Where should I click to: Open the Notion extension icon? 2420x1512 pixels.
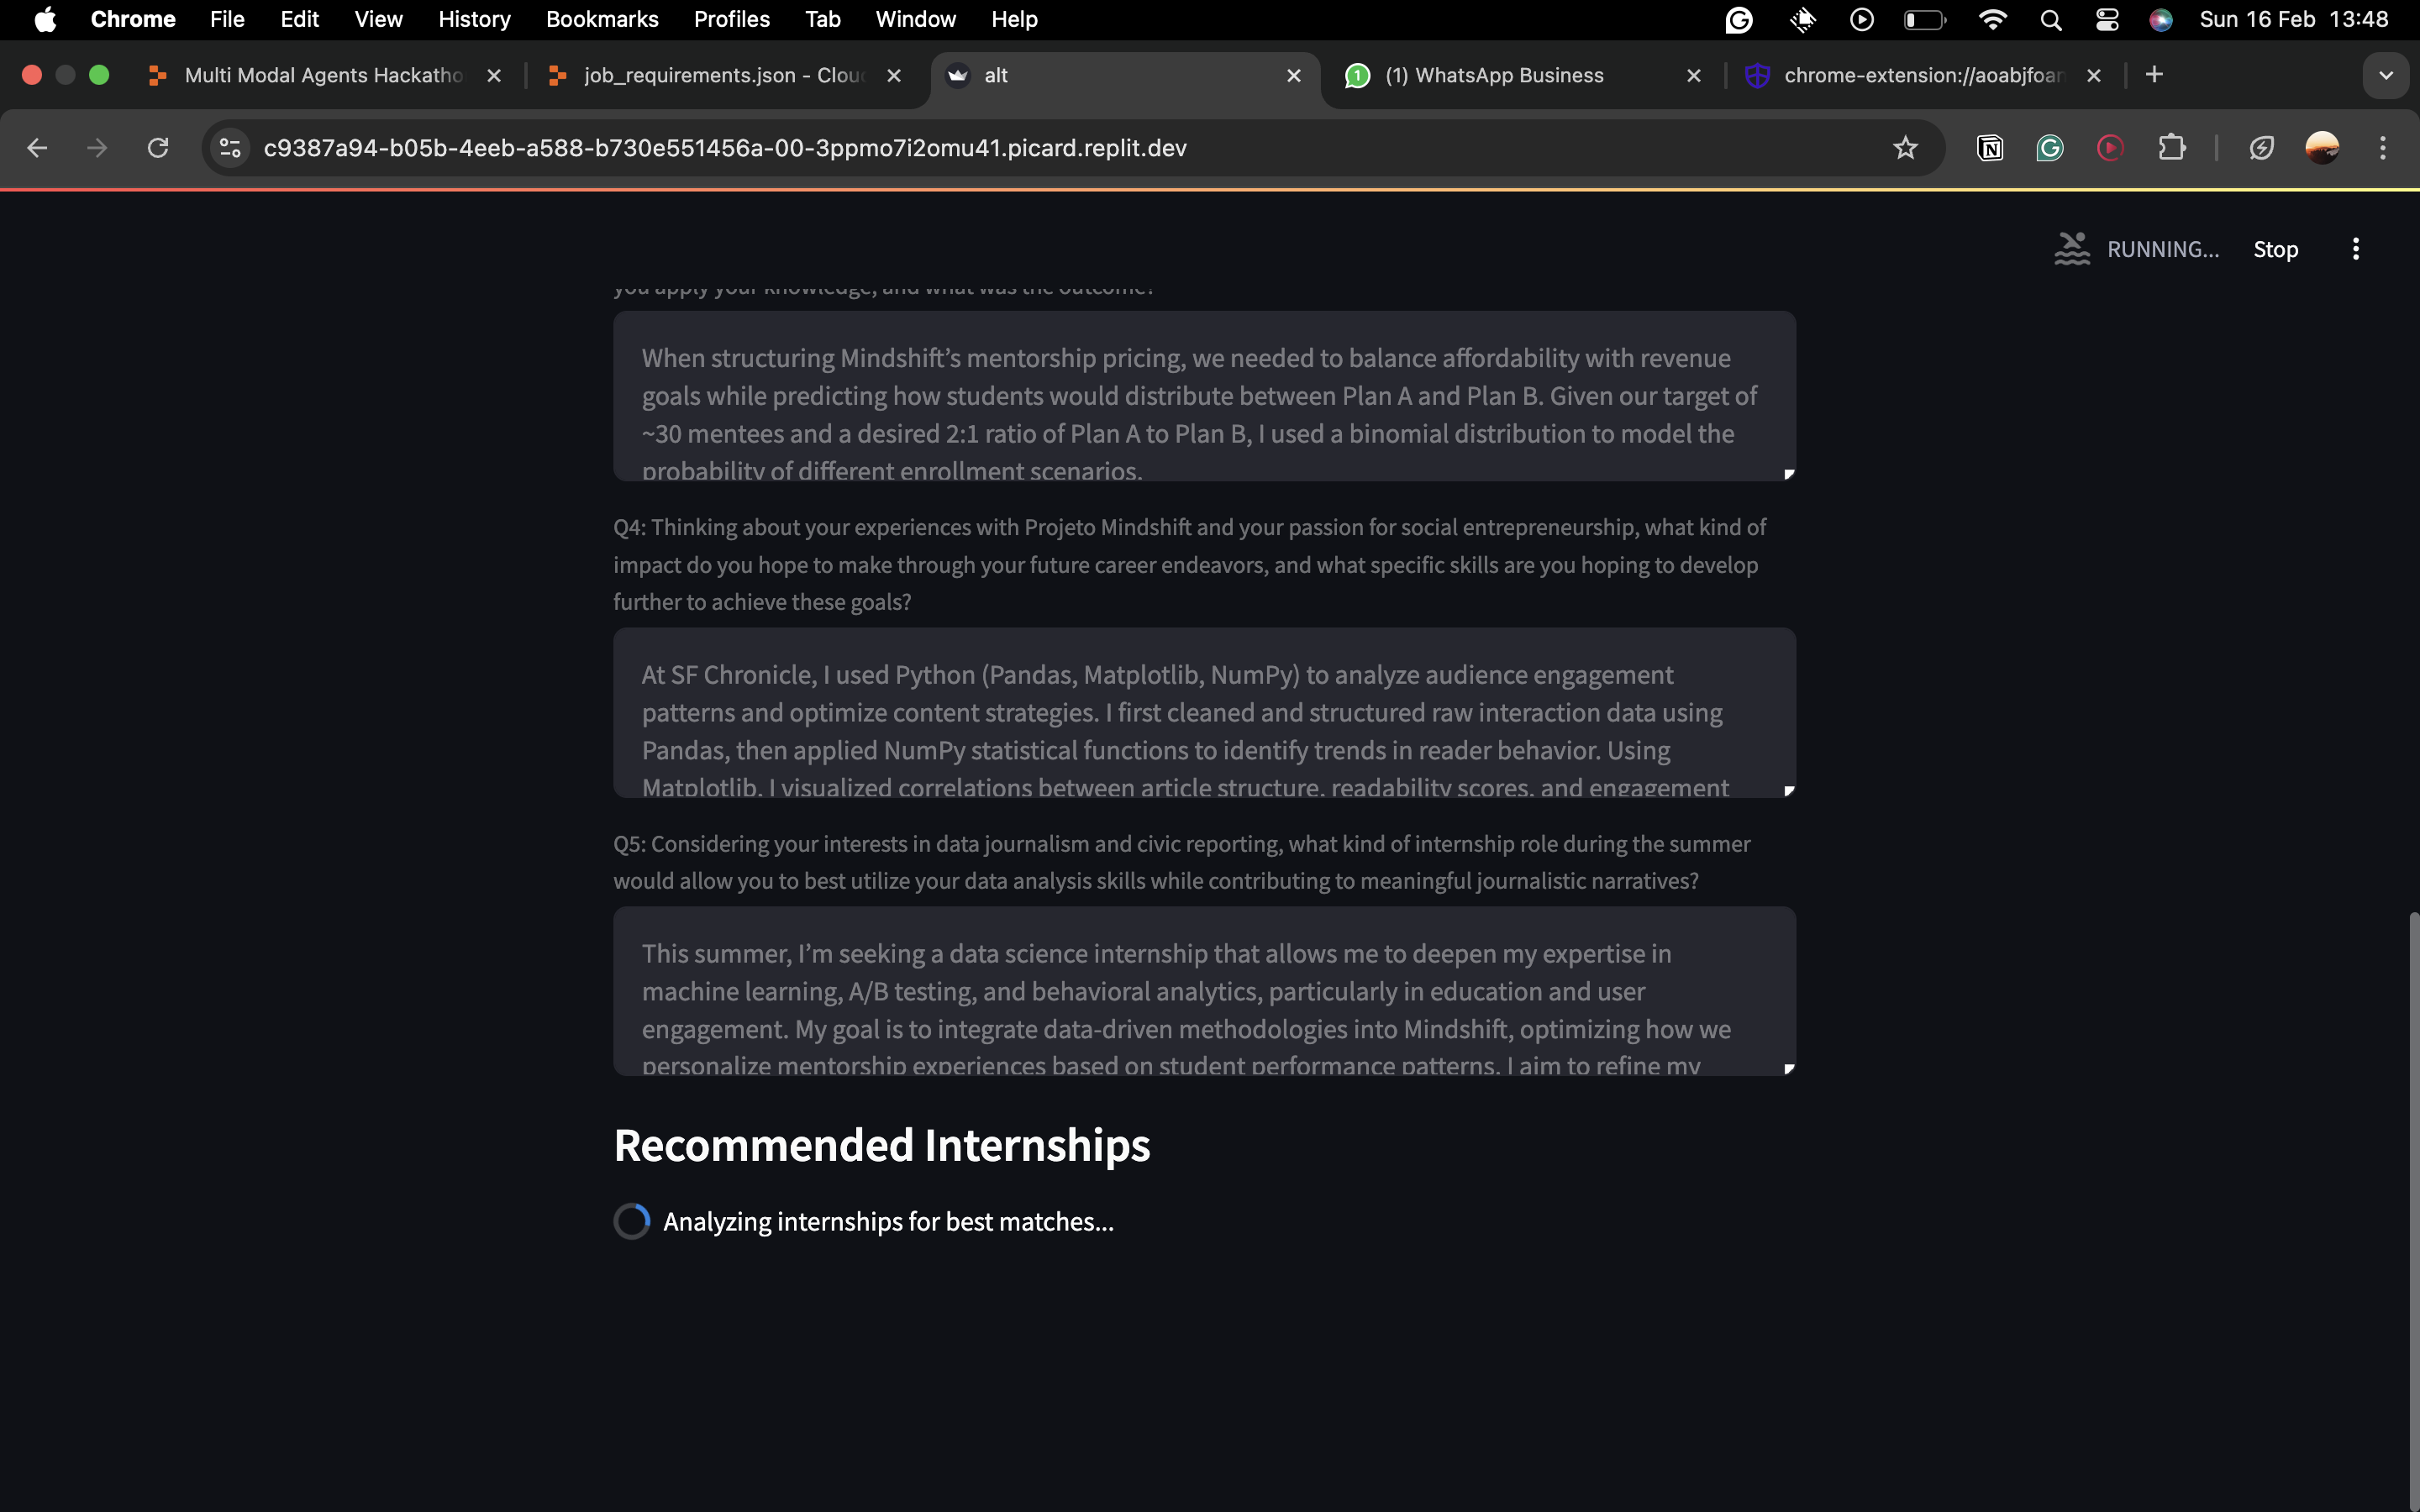pos(1990,148)
